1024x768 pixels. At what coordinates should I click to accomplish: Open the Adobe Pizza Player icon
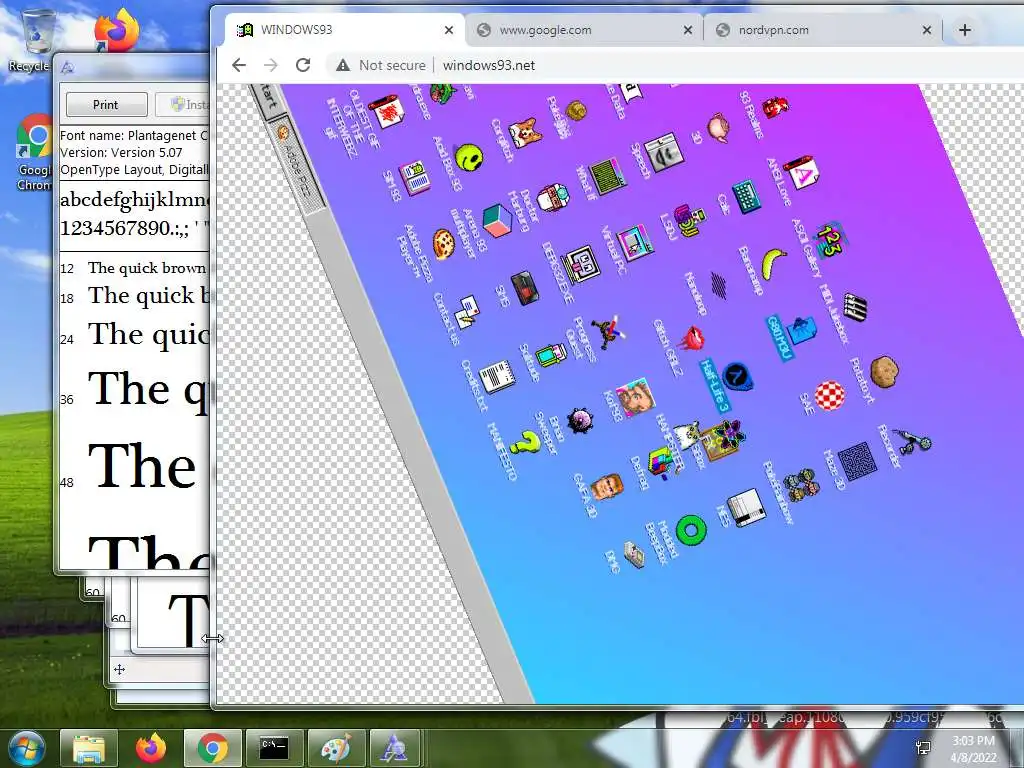pyautogui.click(x=443, y=244)
